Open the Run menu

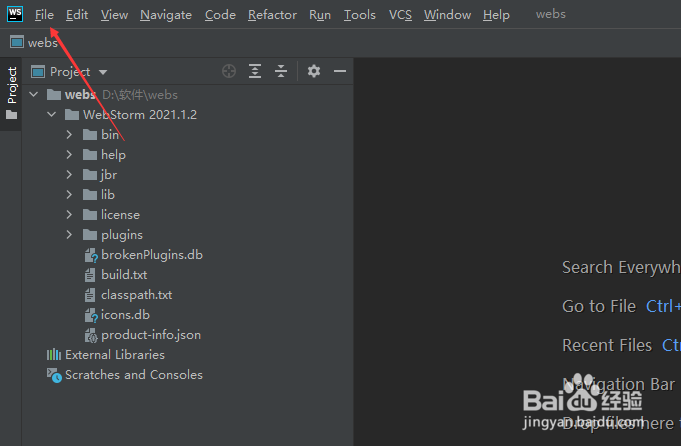[x=320, y=15]
